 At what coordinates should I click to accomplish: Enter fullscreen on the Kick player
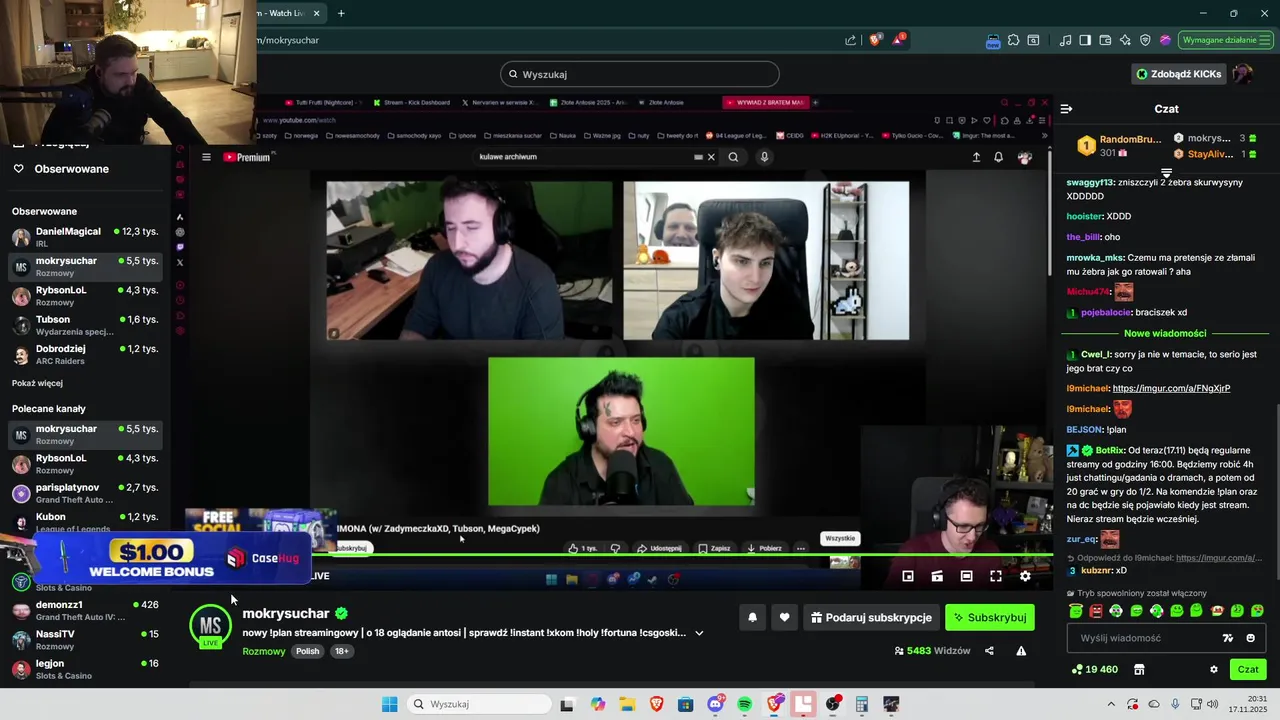996,576
